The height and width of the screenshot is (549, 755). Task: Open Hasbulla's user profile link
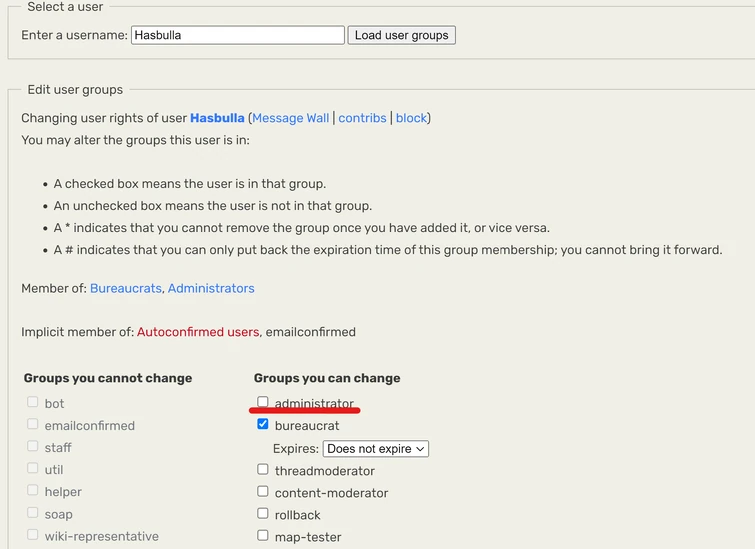click(x=217, y=118)
